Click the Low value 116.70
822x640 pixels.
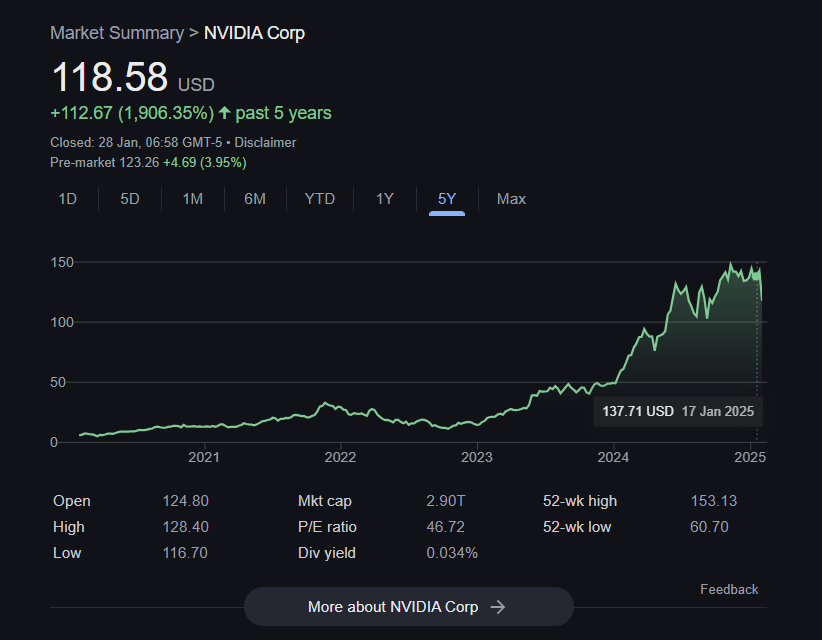pyautogui.click(x=185, y=553)
